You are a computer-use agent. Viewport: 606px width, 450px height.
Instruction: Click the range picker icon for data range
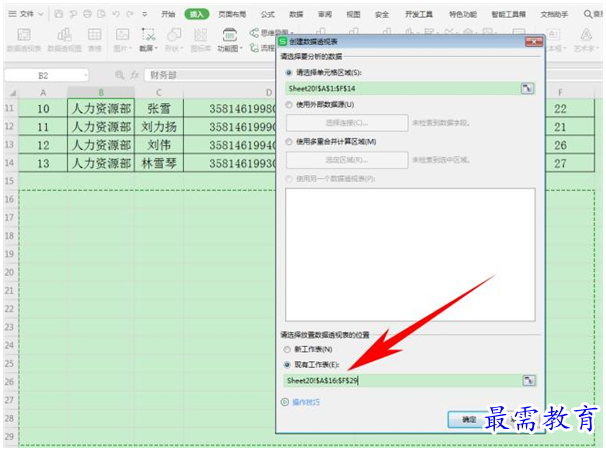pos(527,89)
